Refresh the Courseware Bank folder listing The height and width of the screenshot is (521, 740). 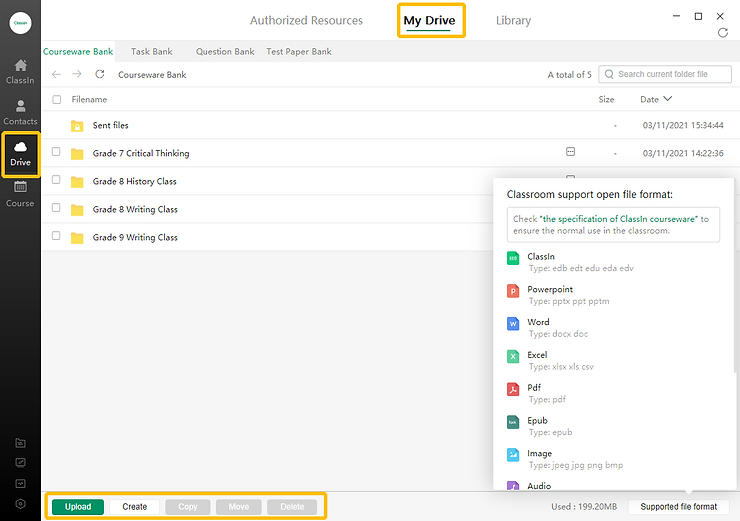100,75
